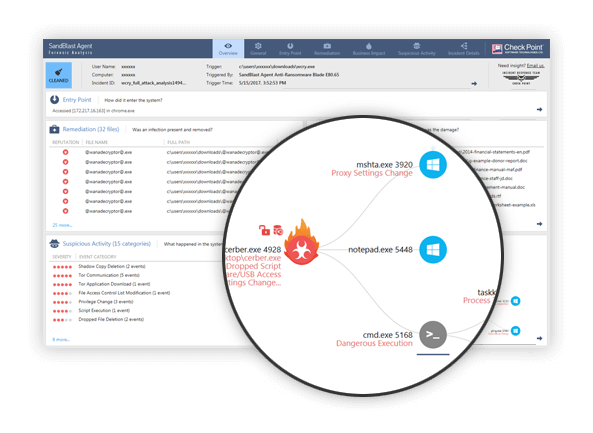Select Privilege Change (3 events) row

coord(106,302)
